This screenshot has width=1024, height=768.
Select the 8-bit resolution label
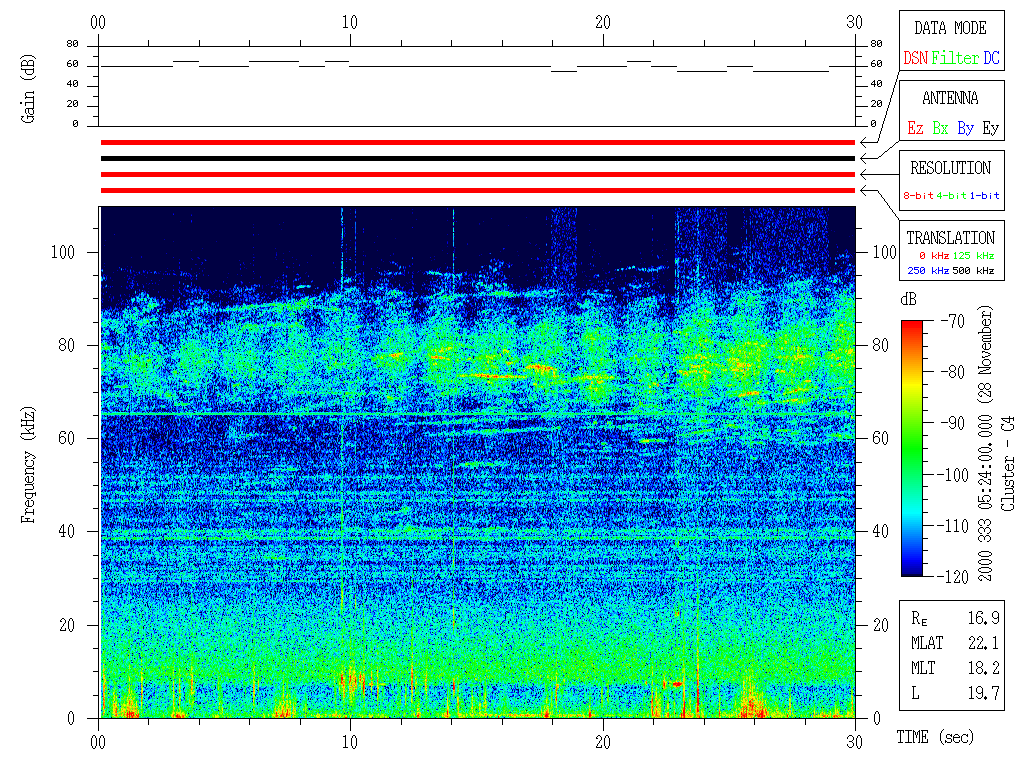[x=919, y=196]
